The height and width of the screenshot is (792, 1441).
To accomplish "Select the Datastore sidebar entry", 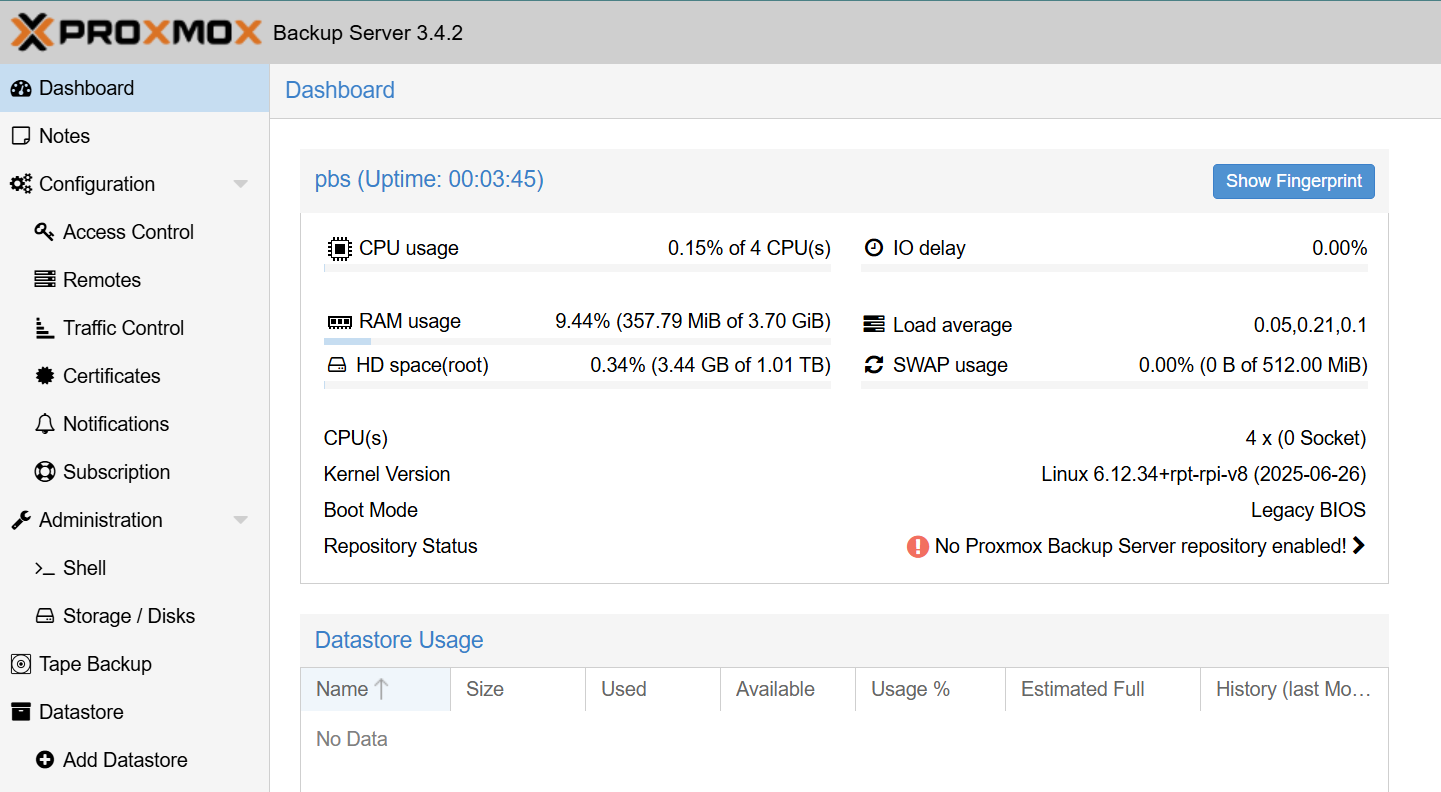I will 134,712.
